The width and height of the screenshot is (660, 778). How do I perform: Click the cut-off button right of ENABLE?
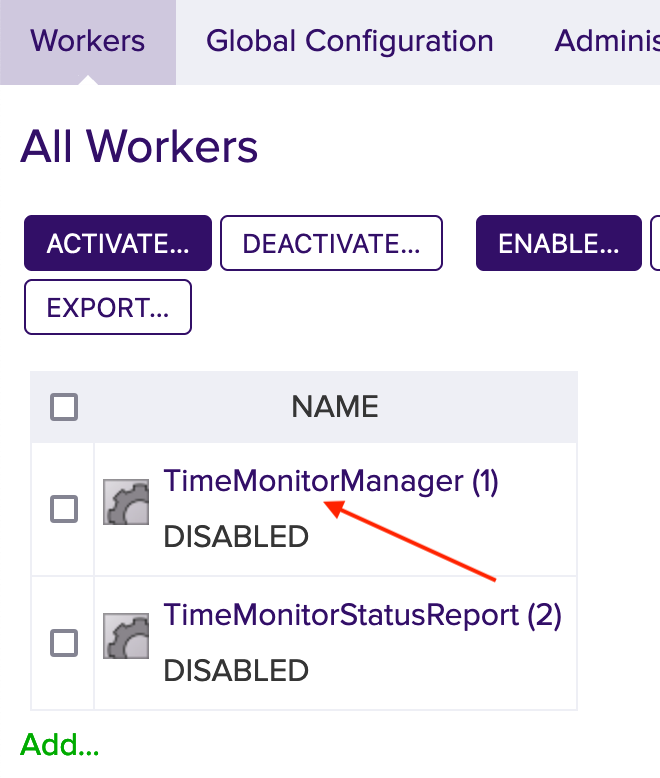click(655, 243)
